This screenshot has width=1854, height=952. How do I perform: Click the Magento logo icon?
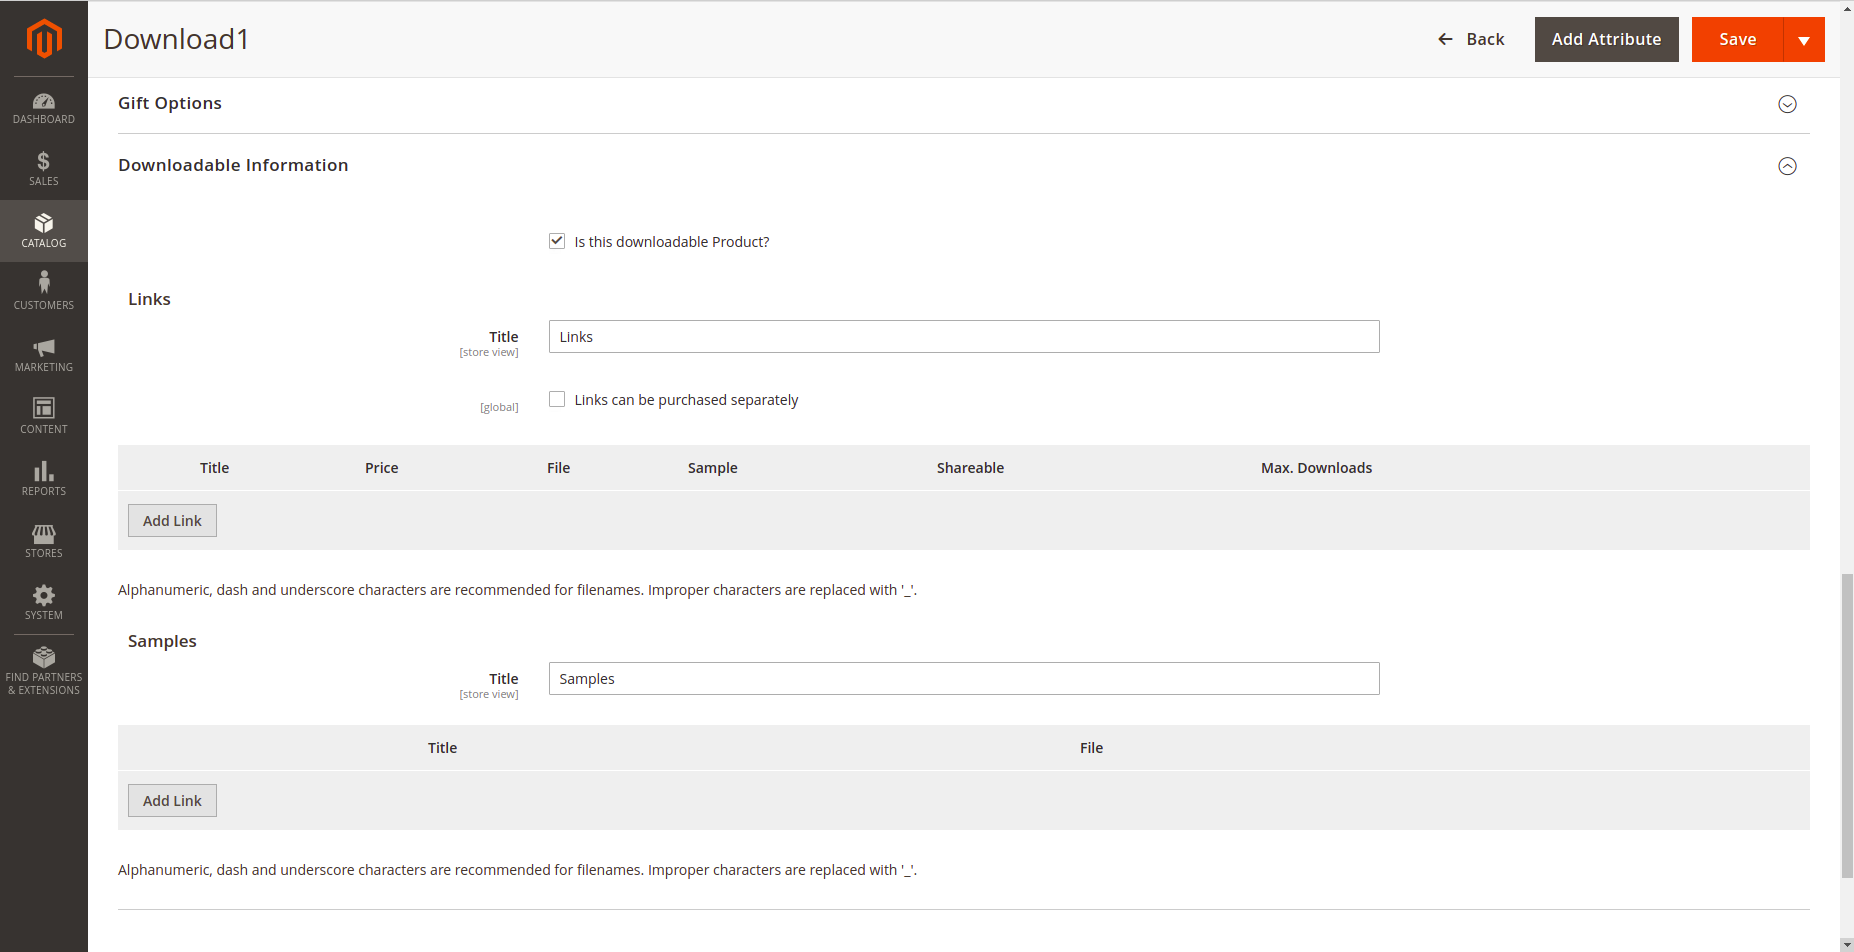coord(44,39)
